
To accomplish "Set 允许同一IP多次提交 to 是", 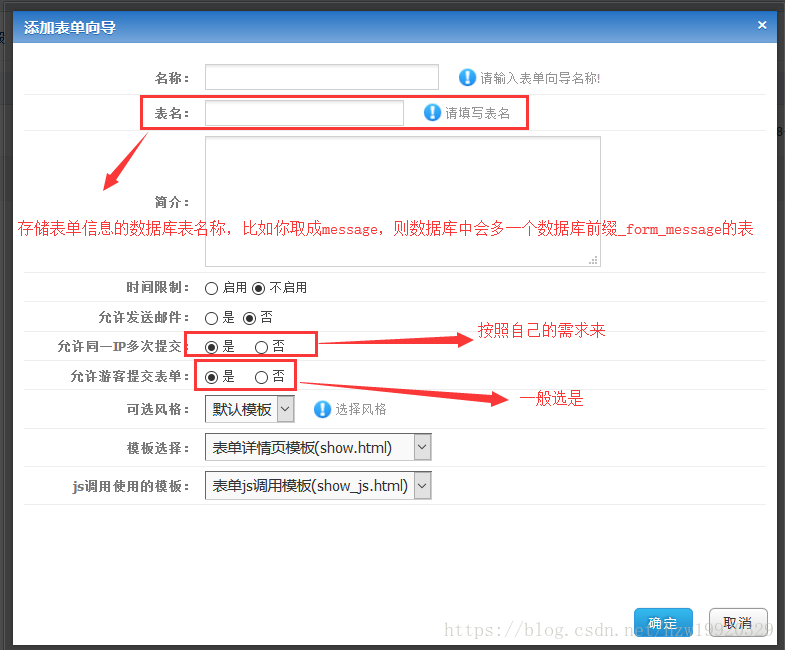I will pos(211,347).
